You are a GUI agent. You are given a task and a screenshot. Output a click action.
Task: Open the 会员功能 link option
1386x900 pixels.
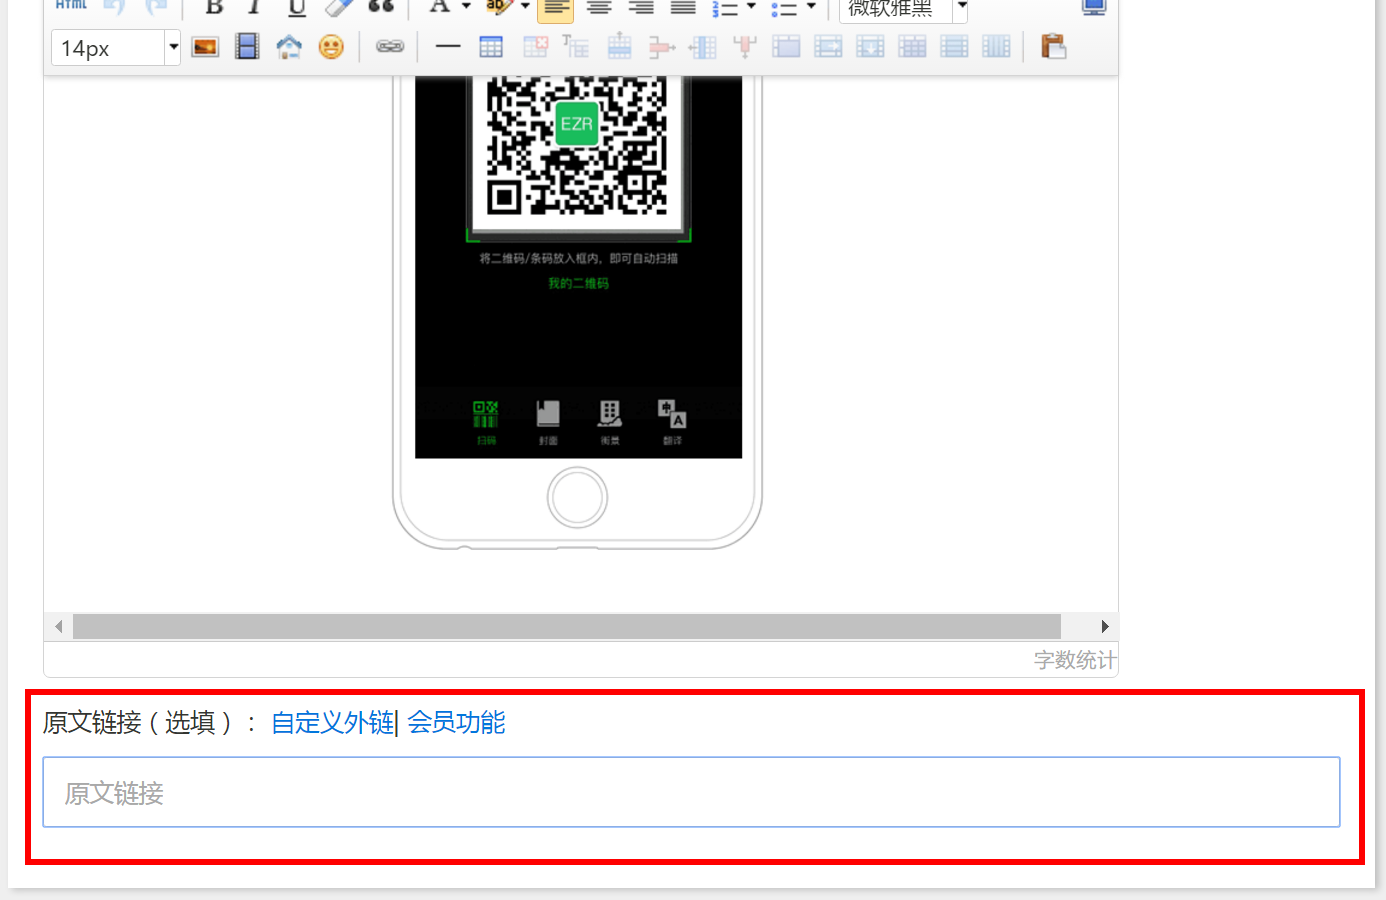pos(456,722)
